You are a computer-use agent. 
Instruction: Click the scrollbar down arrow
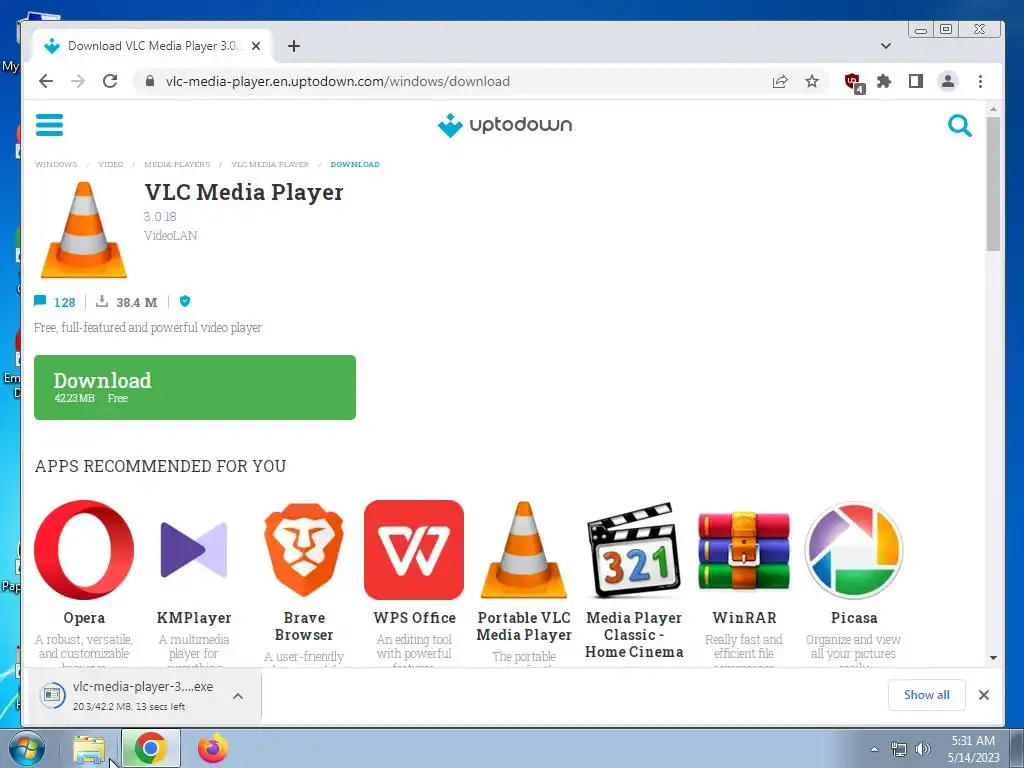[x=993, y=658]
